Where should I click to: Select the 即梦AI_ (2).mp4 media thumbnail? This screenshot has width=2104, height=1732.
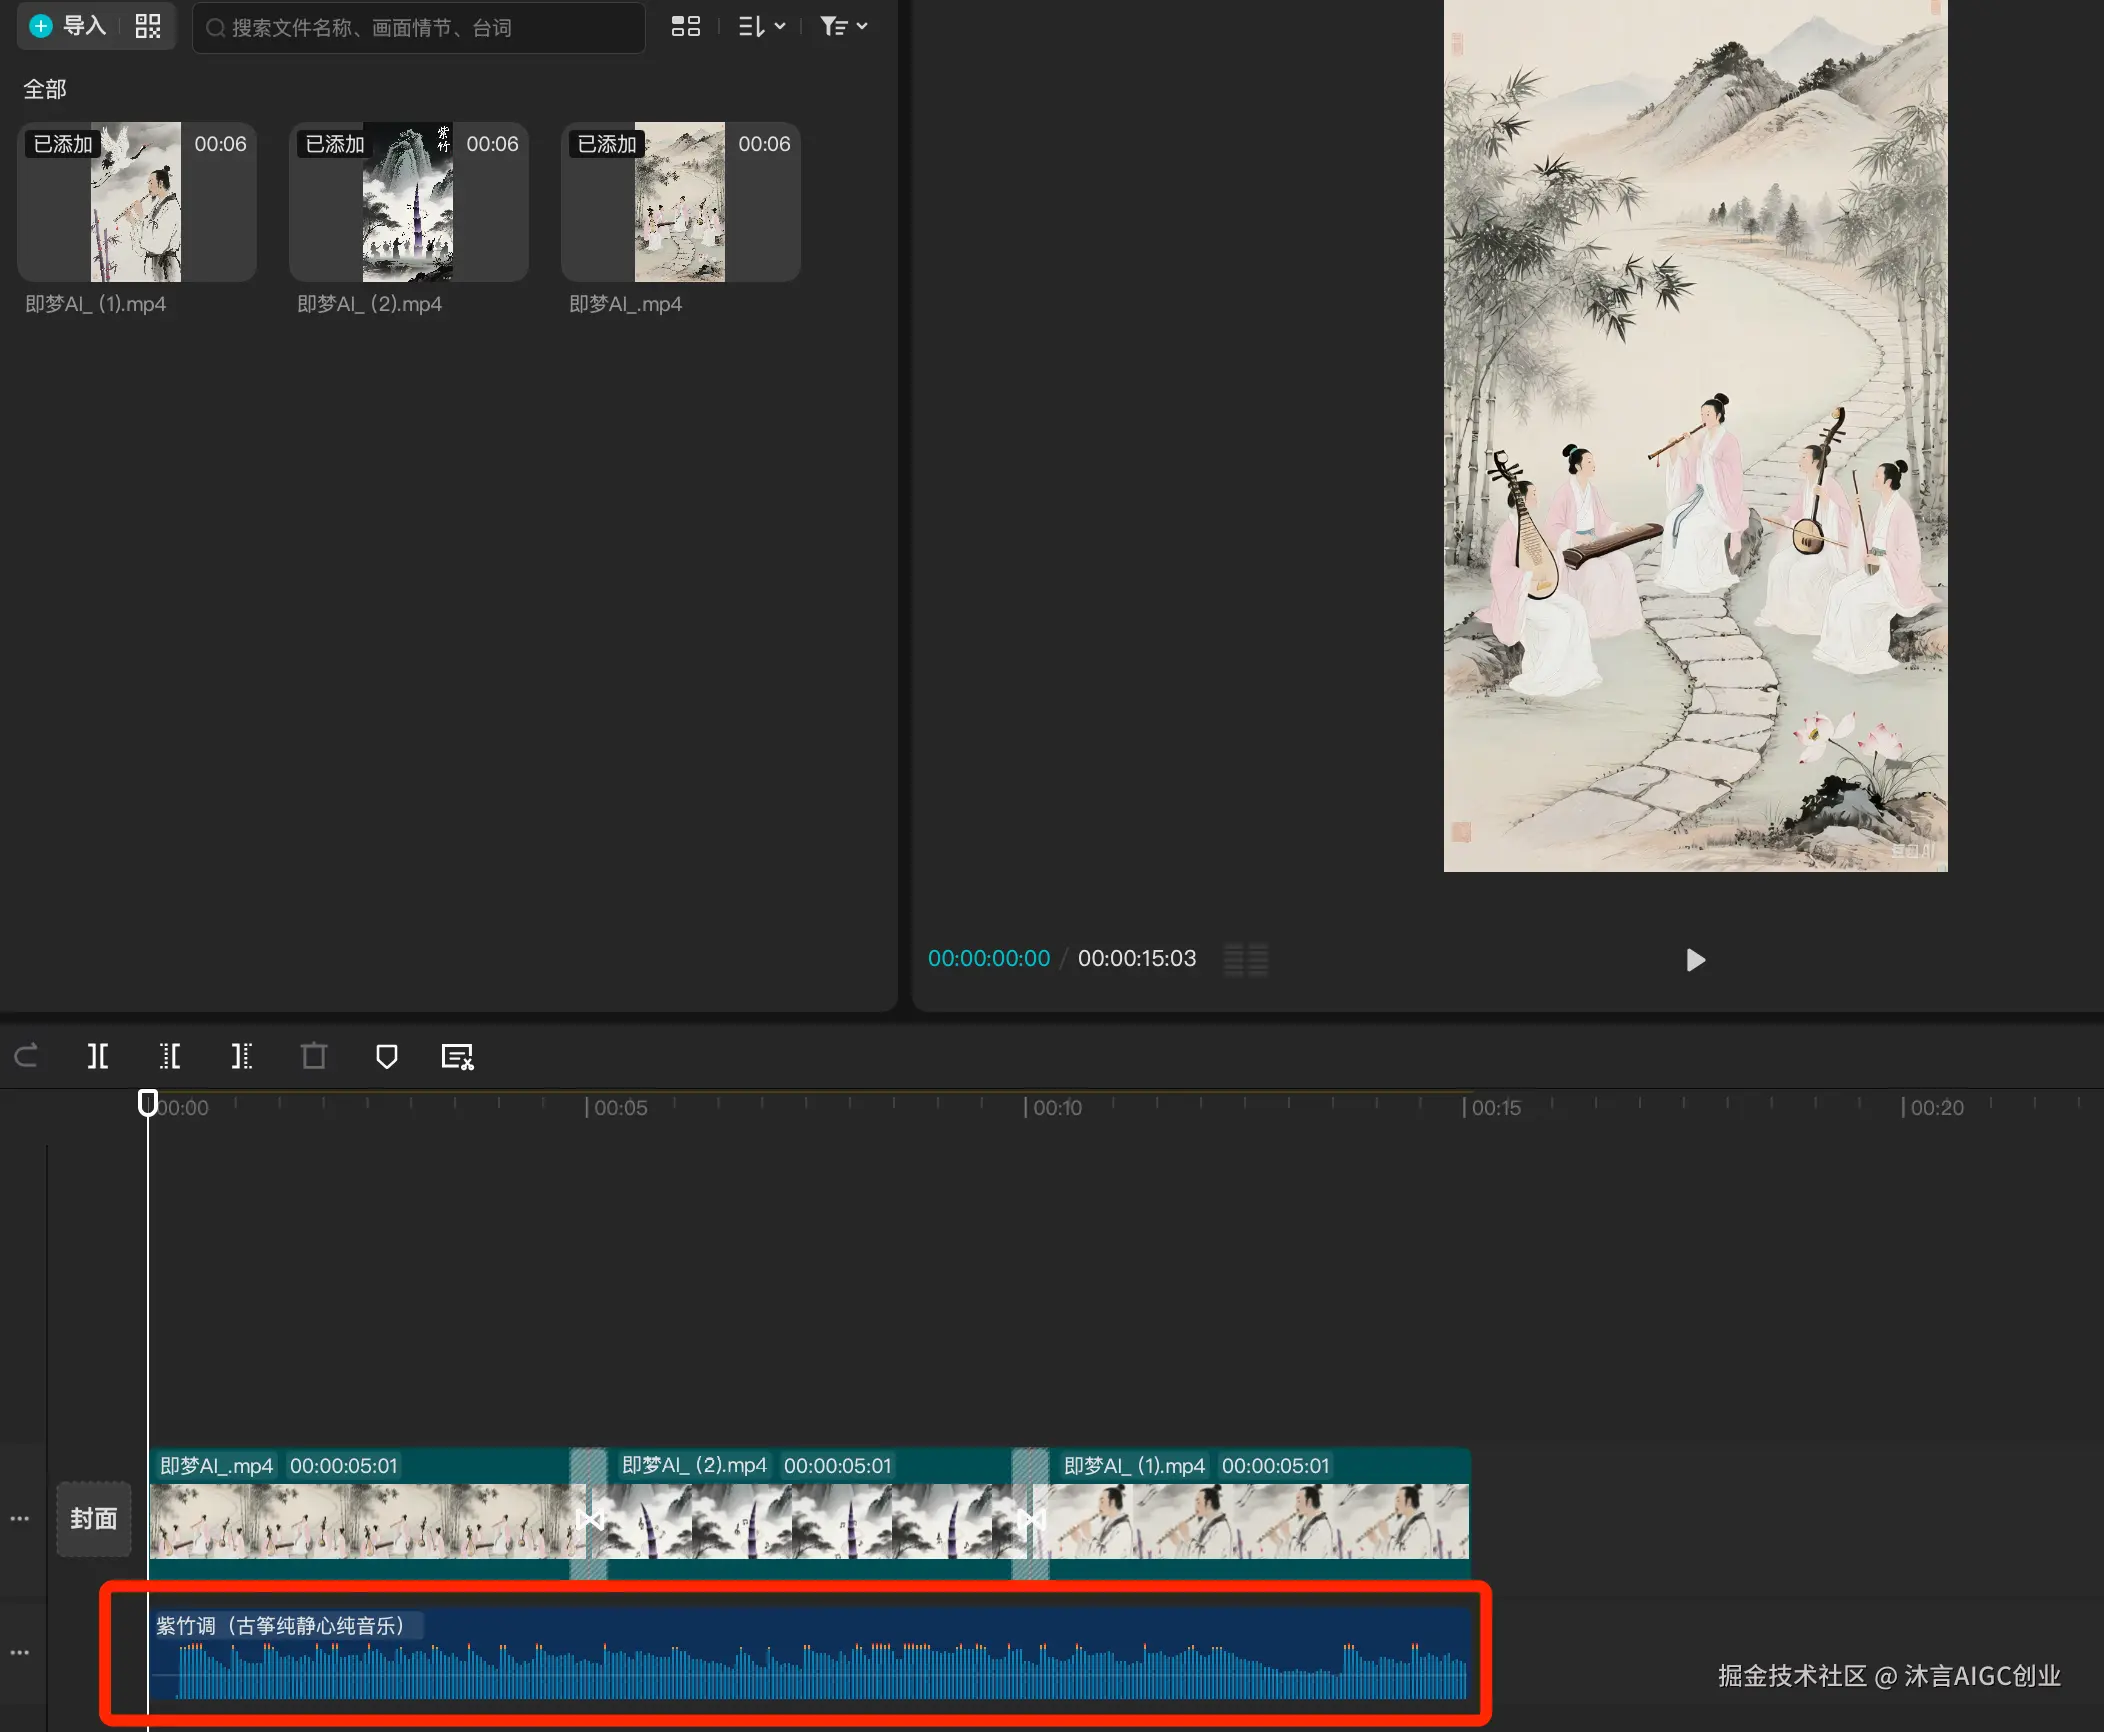point(408,202)
